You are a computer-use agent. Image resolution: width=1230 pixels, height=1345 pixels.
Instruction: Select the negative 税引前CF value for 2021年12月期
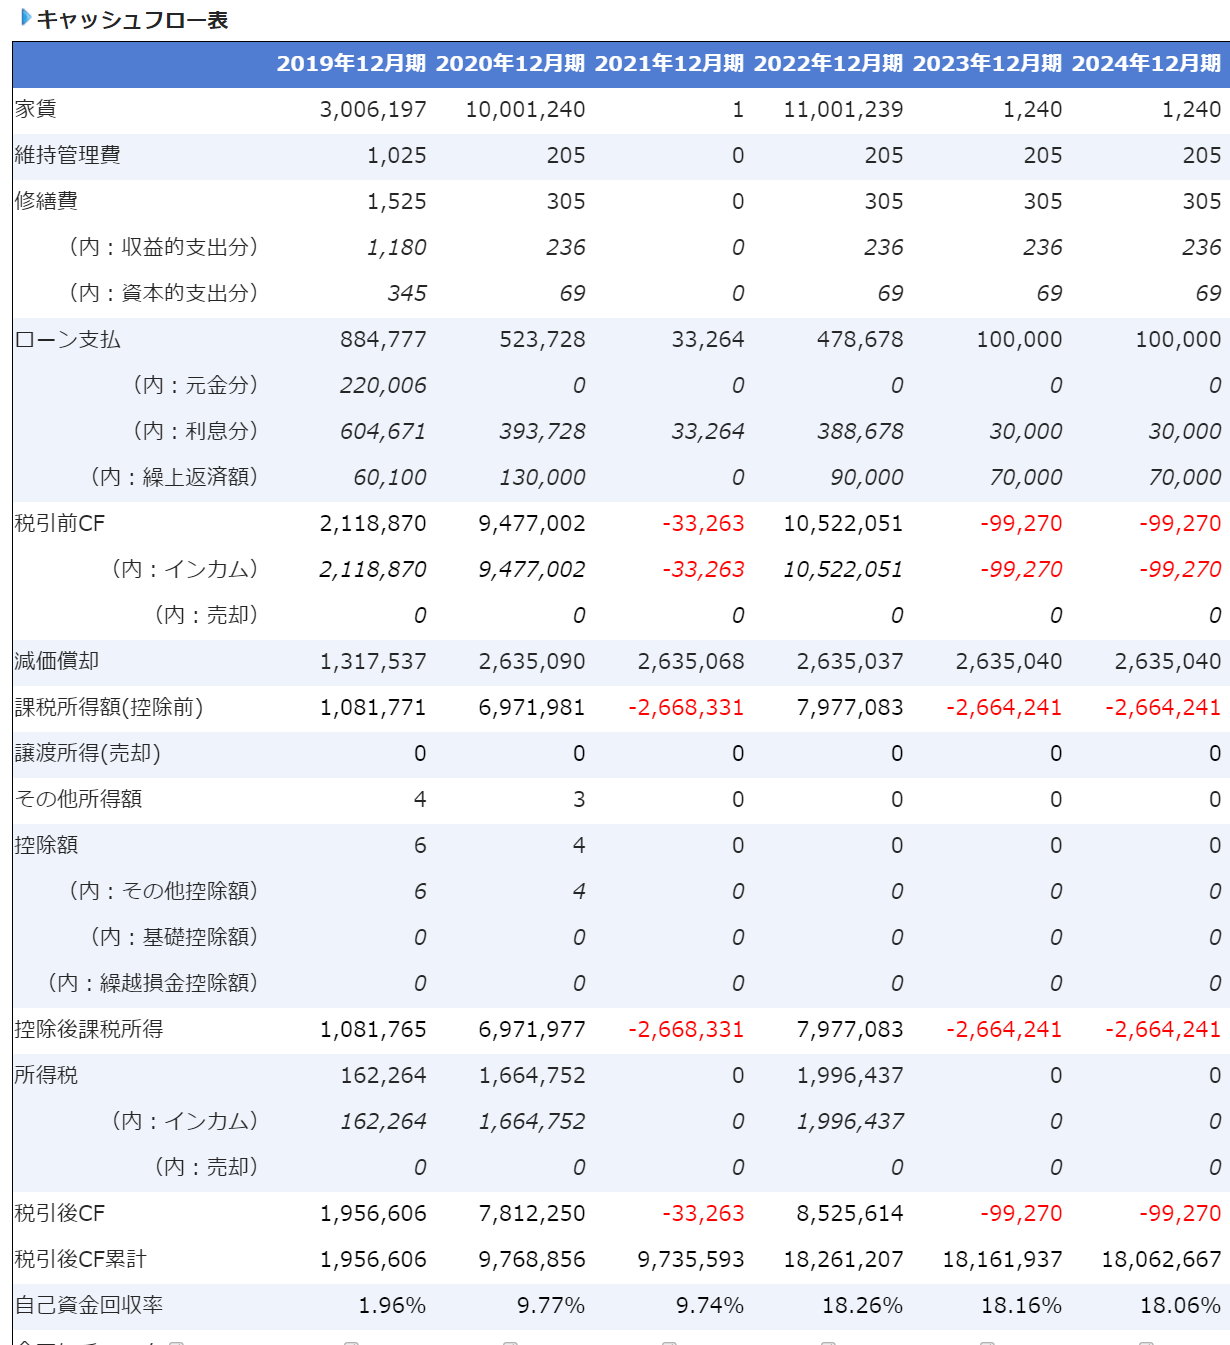[x=703, y=524]
